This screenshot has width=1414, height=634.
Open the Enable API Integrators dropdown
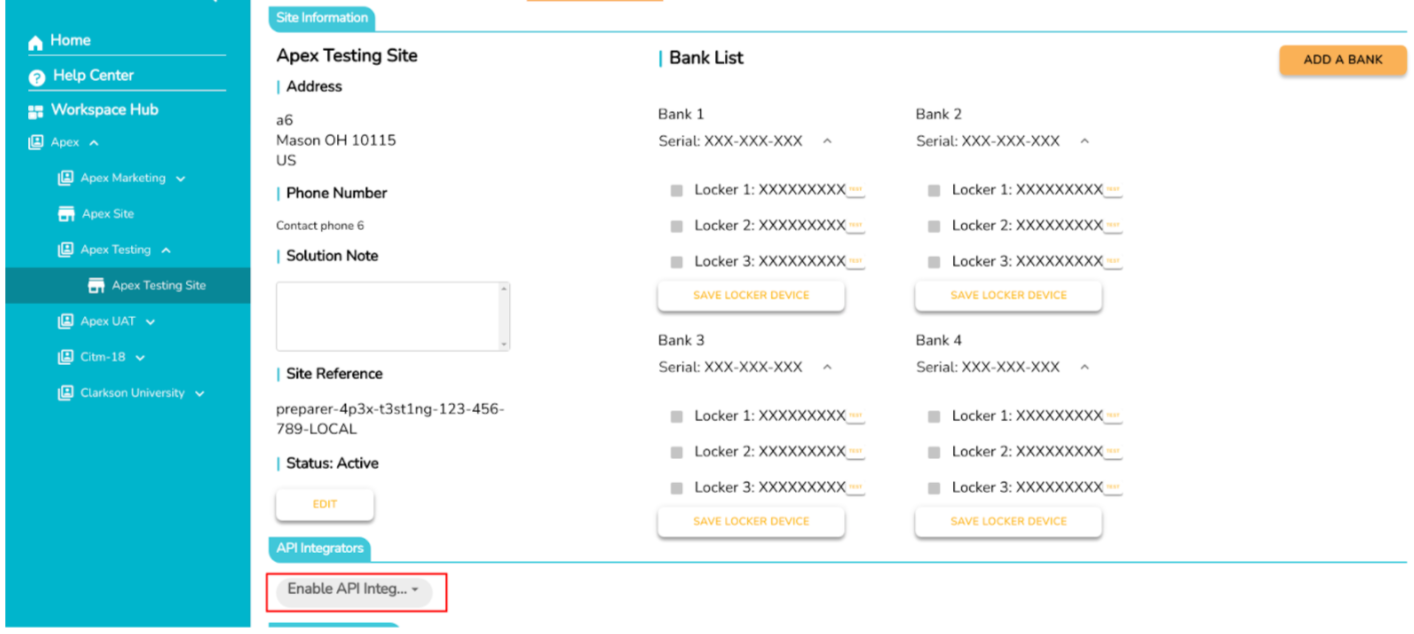click(353, 590)
